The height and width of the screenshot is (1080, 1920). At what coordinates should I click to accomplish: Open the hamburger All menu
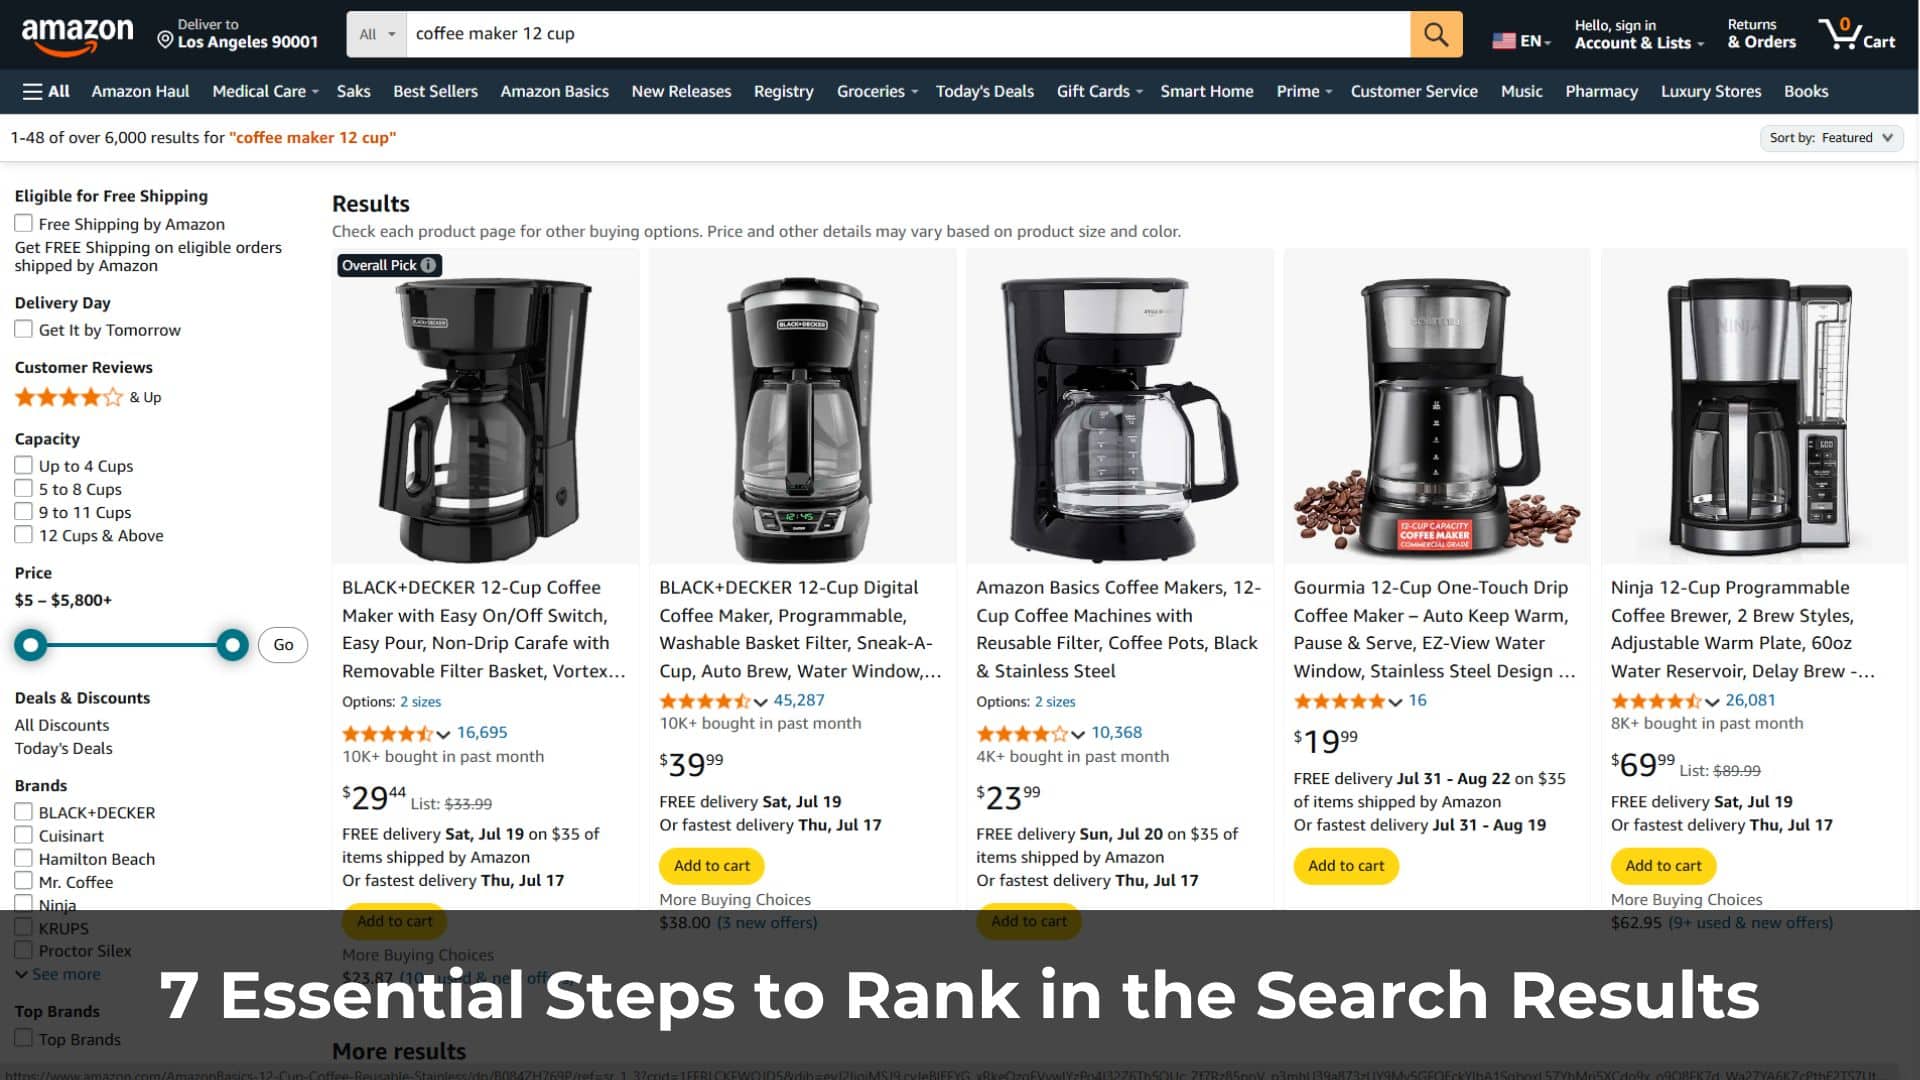[46, 91]
